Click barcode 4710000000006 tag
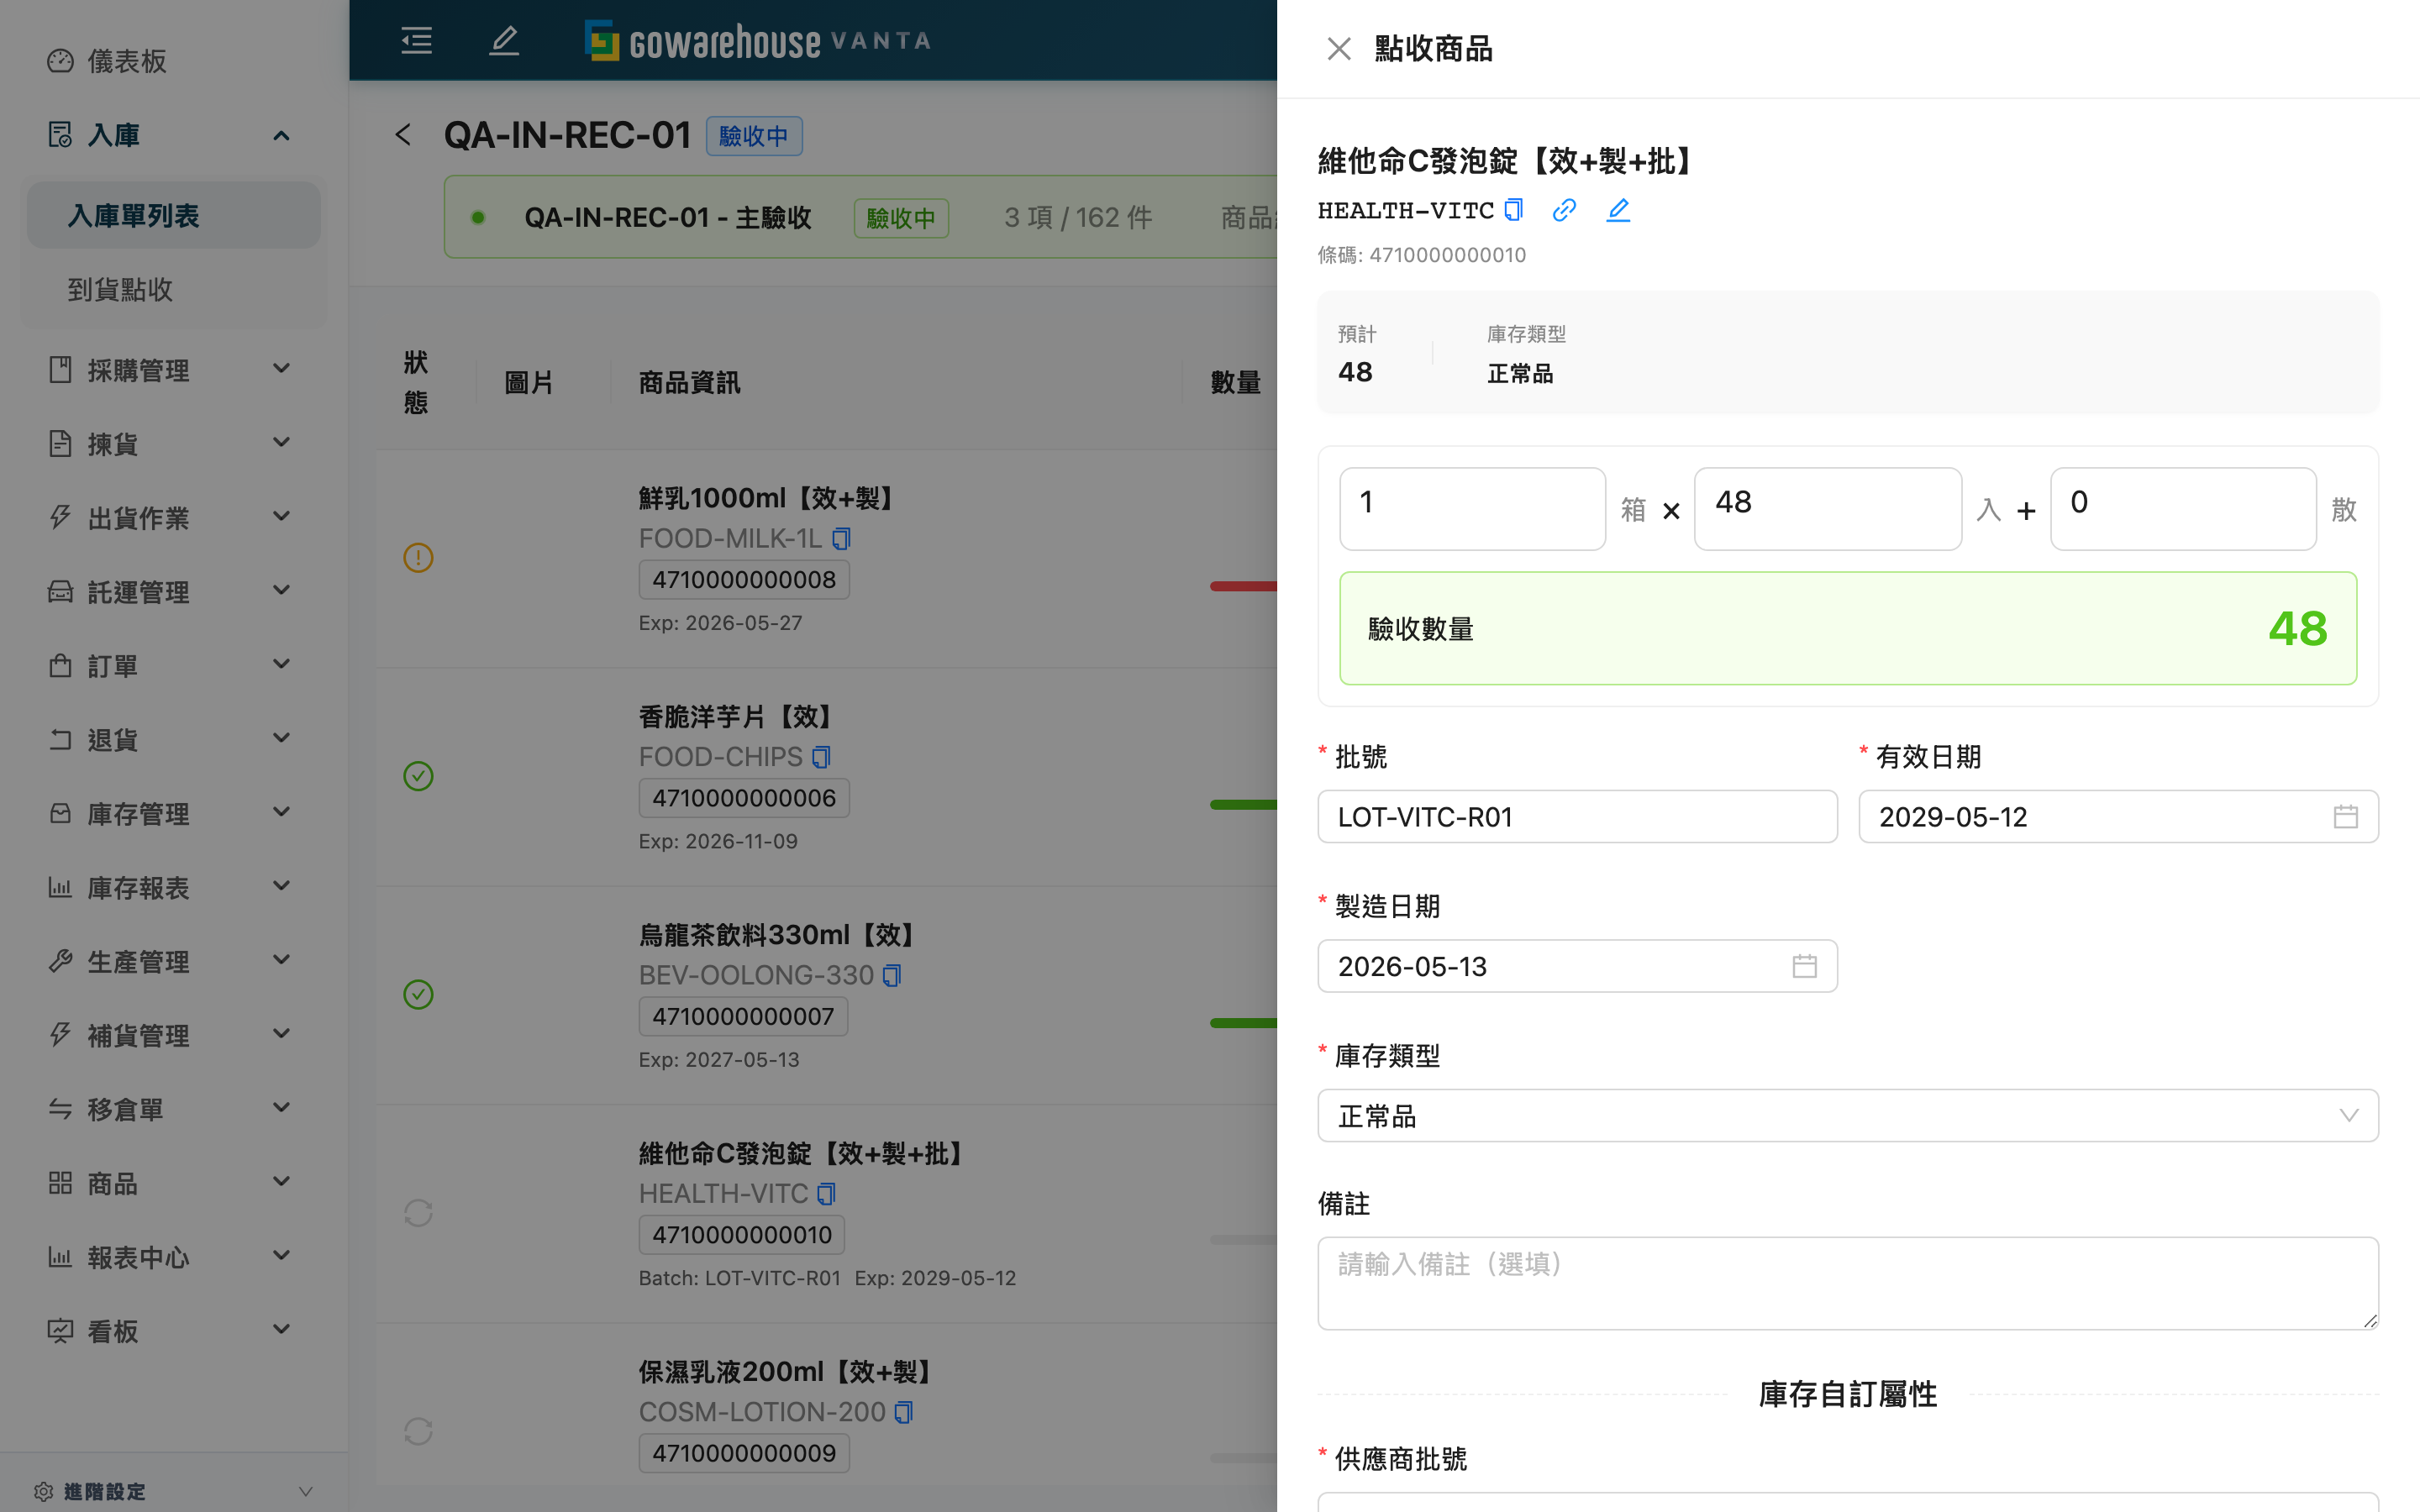Viewport: 2420px width, 1512px height. [744, 798]
